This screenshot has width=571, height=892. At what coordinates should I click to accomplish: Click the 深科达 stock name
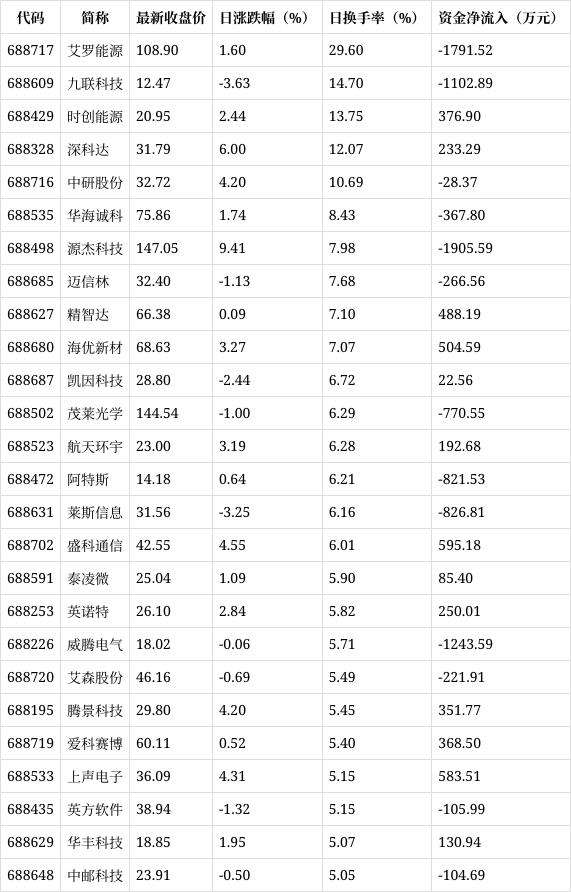(x=88, y=149)
